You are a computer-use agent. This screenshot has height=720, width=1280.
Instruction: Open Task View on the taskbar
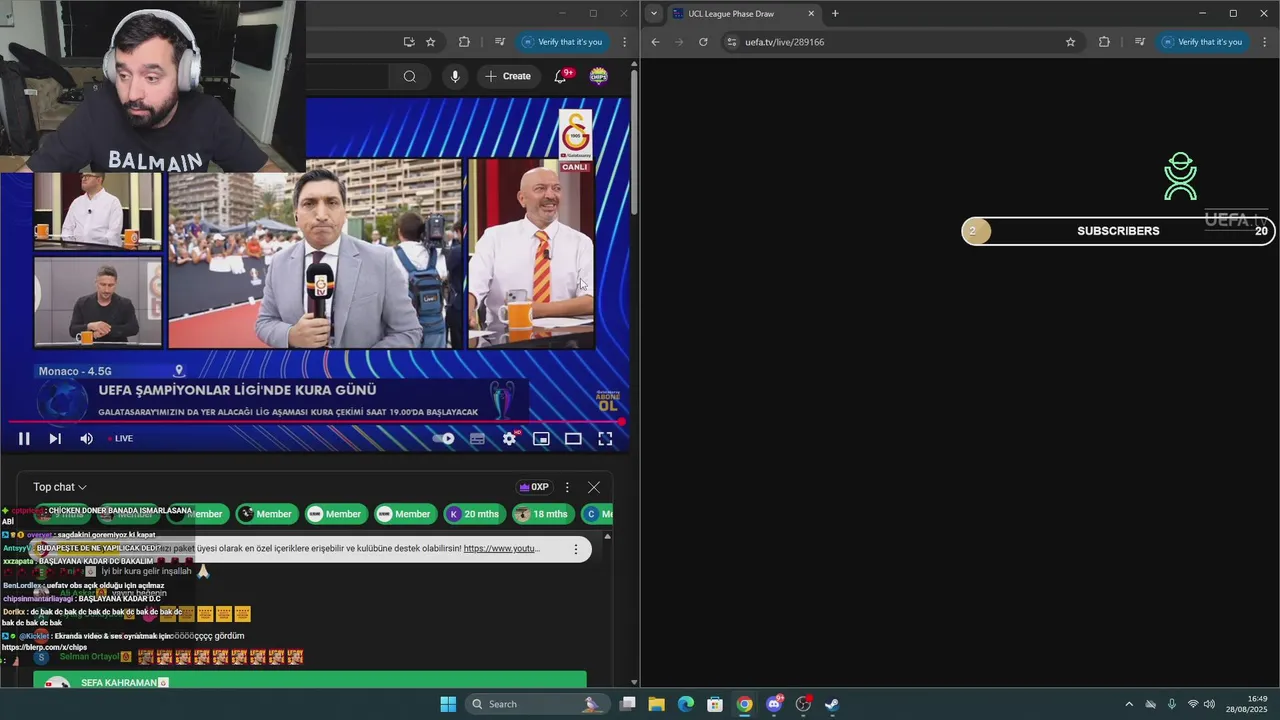point(628,704)
